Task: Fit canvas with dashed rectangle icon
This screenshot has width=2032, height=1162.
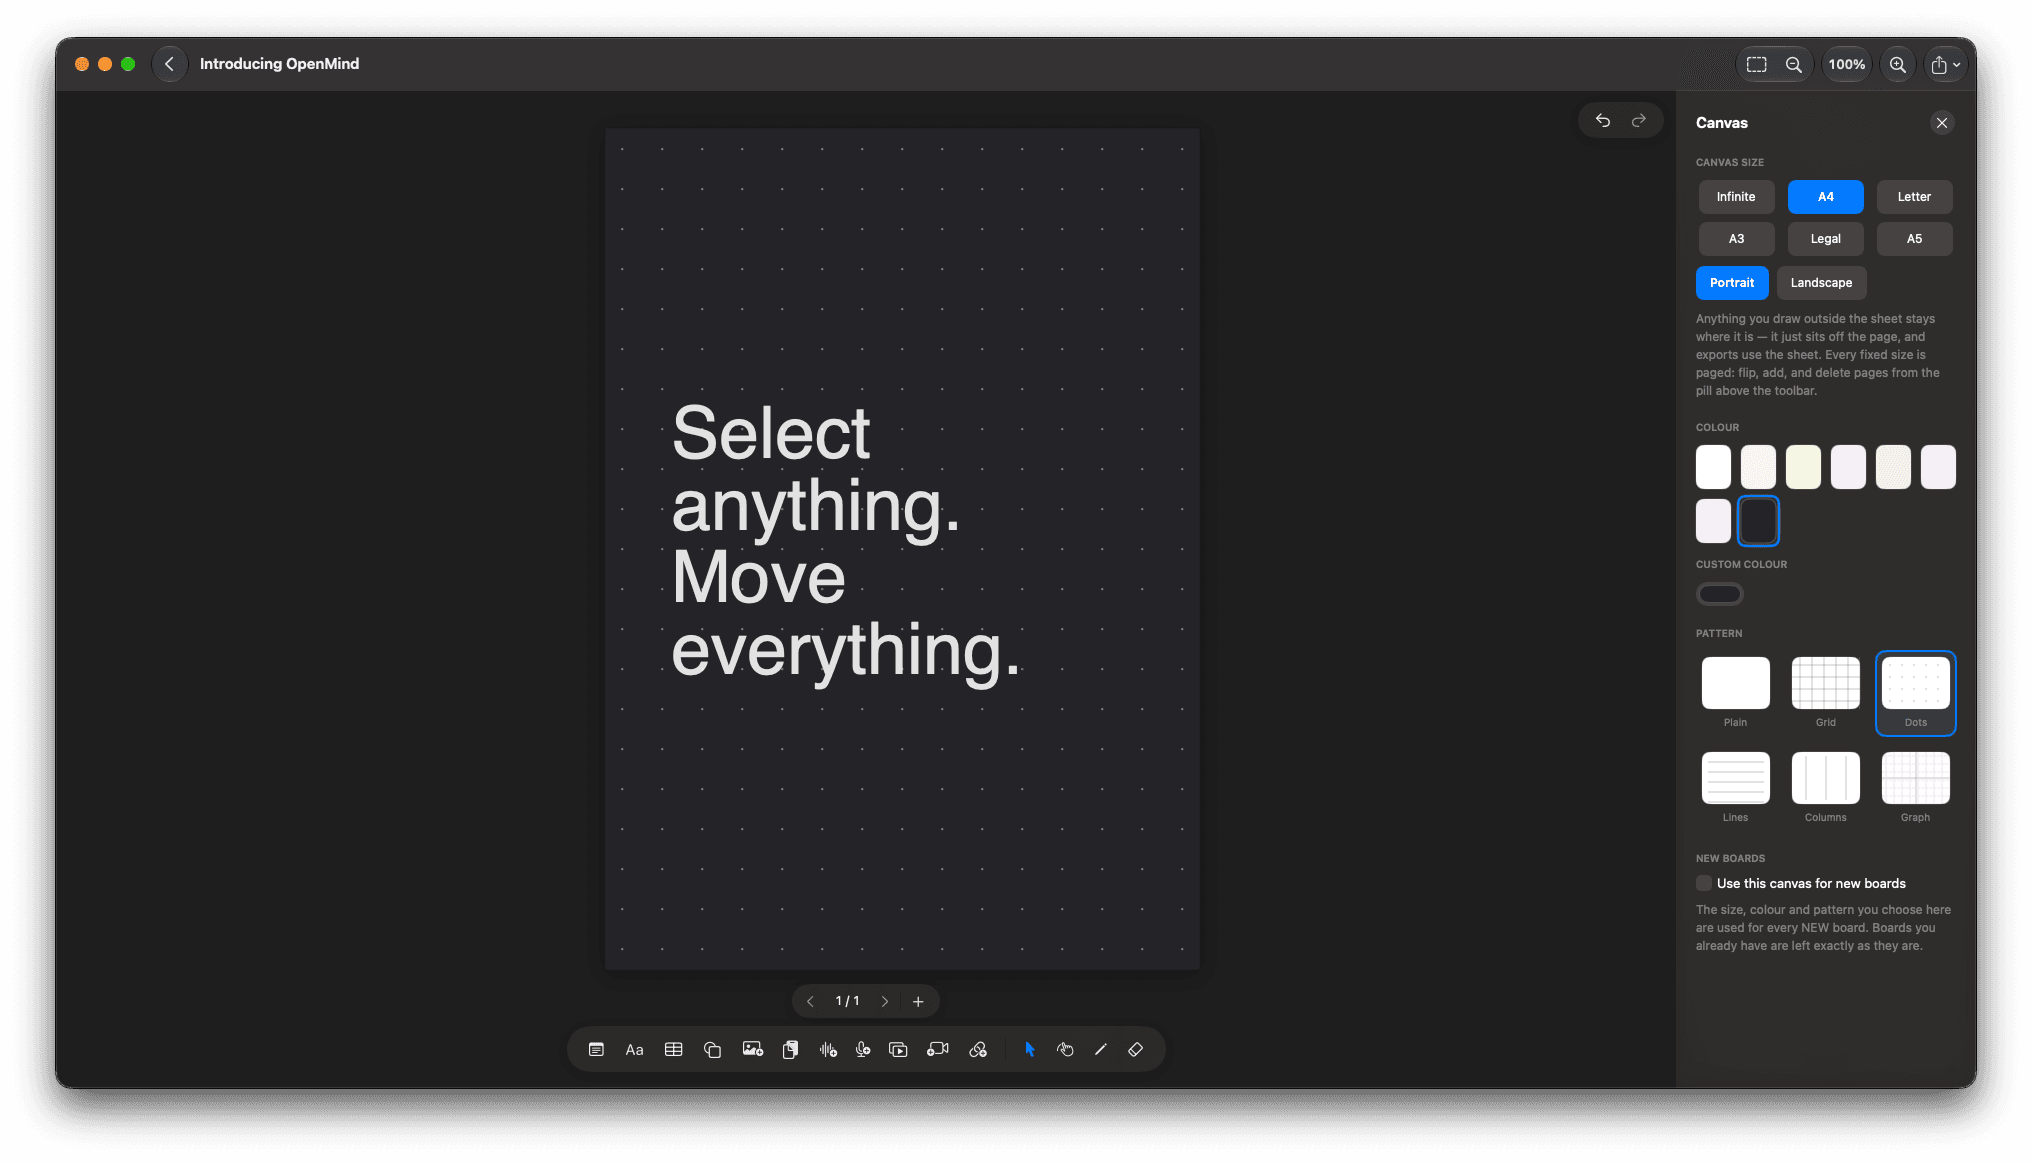Action: point(1757,64)
